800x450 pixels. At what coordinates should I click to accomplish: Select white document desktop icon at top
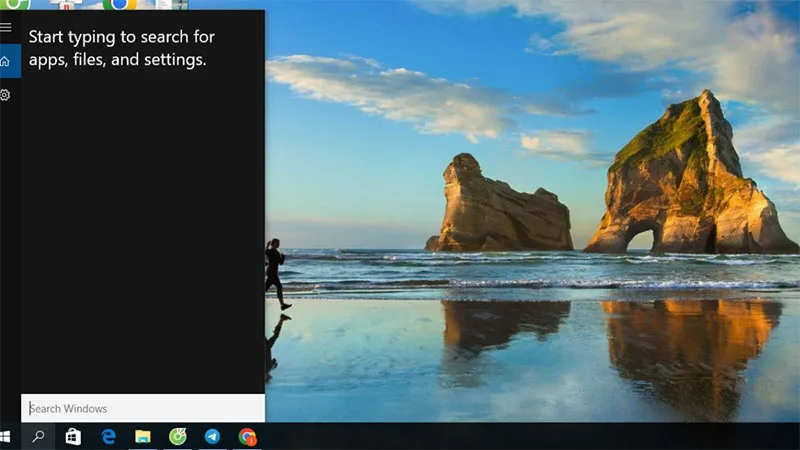tap(163, 5)
